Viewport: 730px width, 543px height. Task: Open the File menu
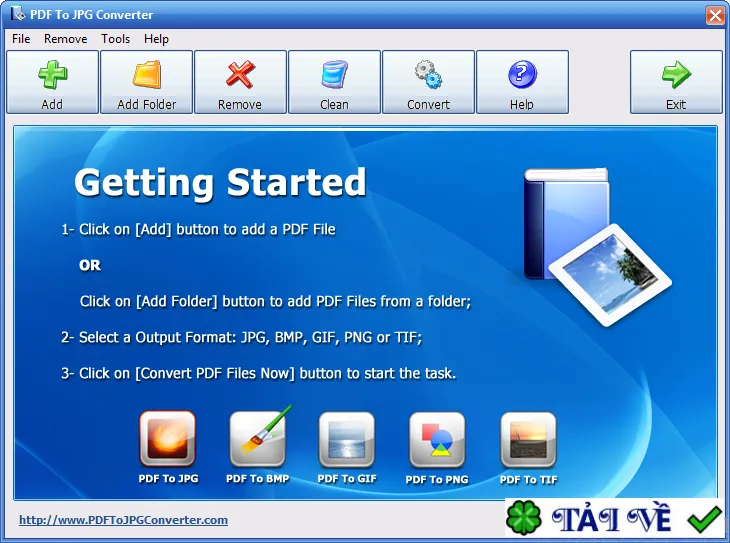pos(21,39)
